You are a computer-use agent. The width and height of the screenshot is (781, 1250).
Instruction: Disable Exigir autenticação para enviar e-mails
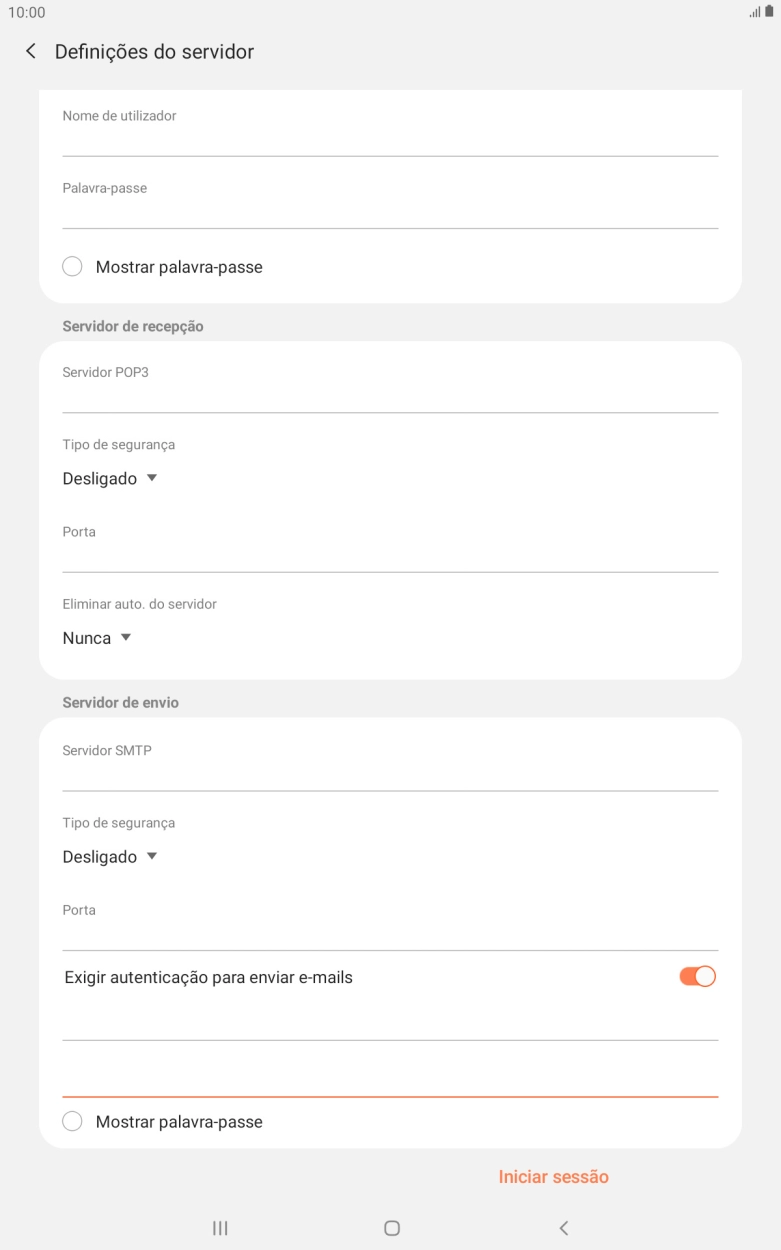click(x=695, y=974)
